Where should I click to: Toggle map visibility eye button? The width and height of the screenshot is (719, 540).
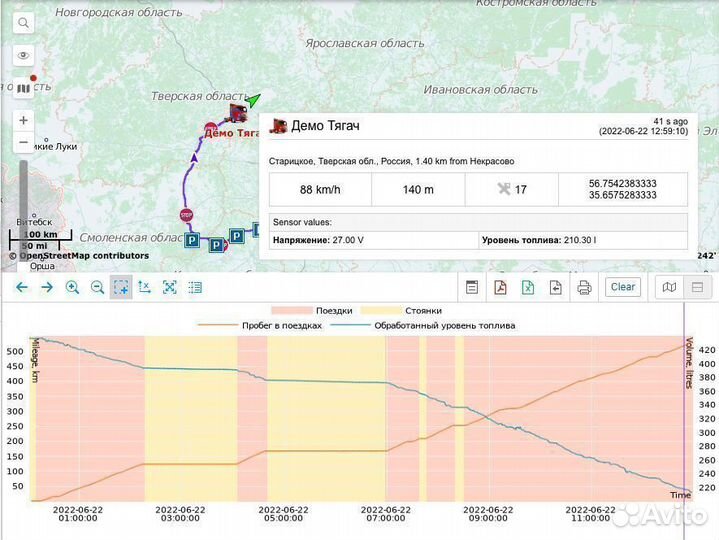[x=24, y=56]
